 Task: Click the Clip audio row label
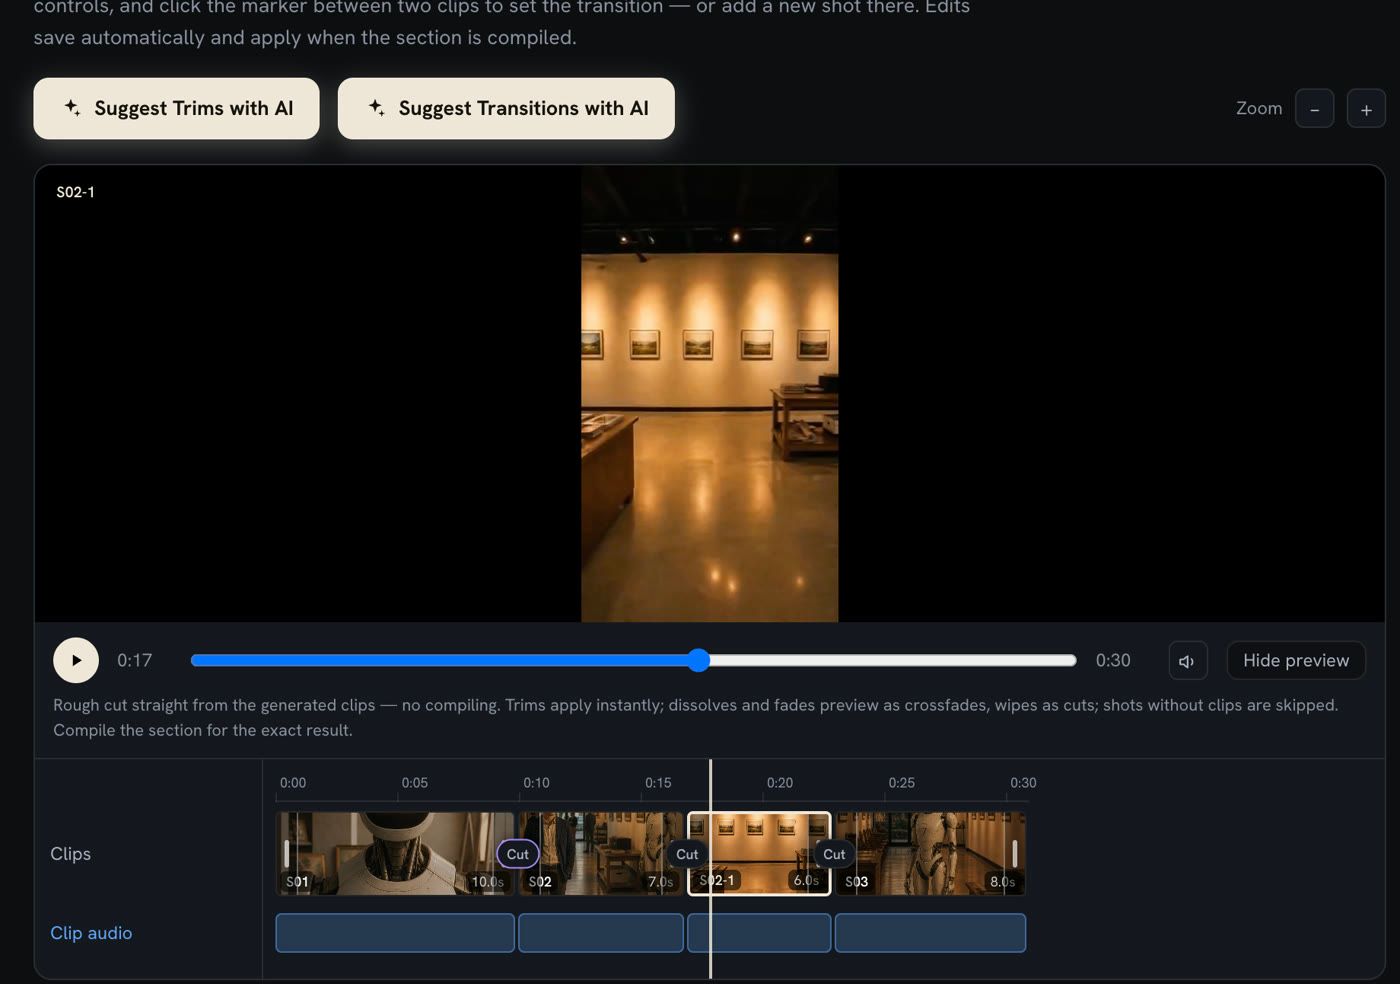pyautogui.click(x=91, y=933)
